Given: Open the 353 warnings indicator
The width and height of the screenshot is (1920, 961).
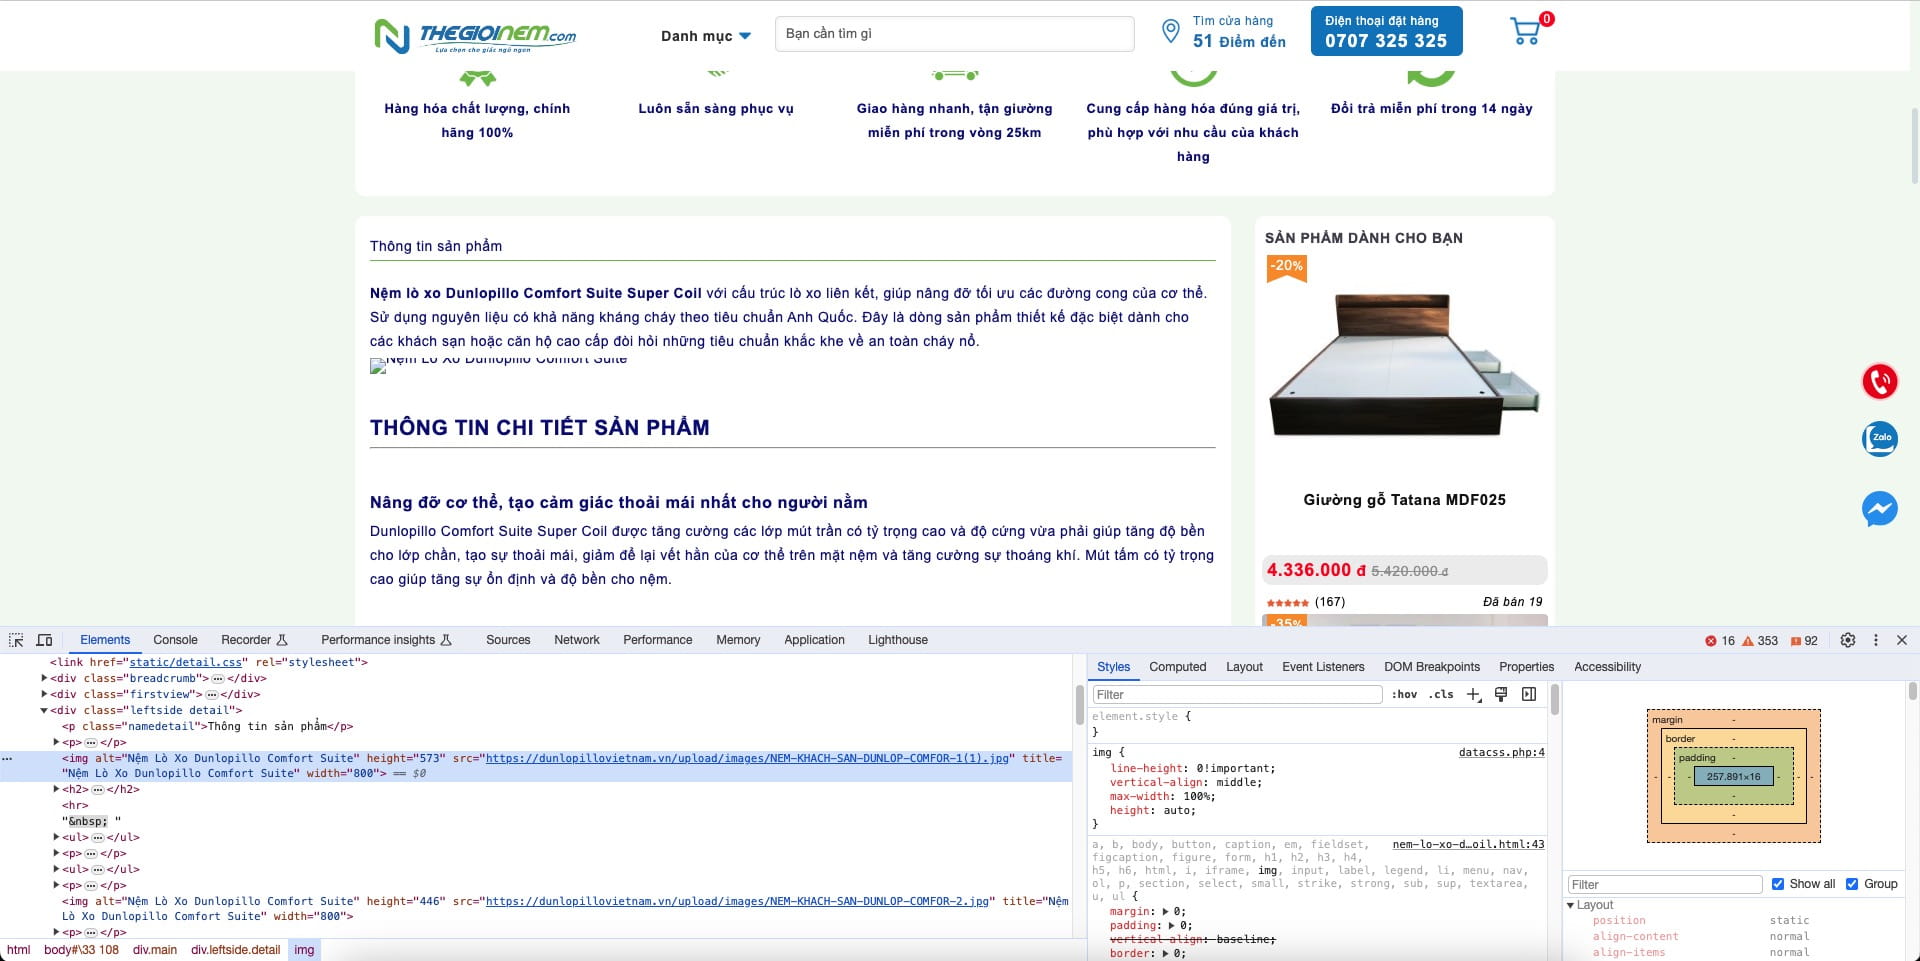Looking at the screenshot, I should (x=1760, y=641).
